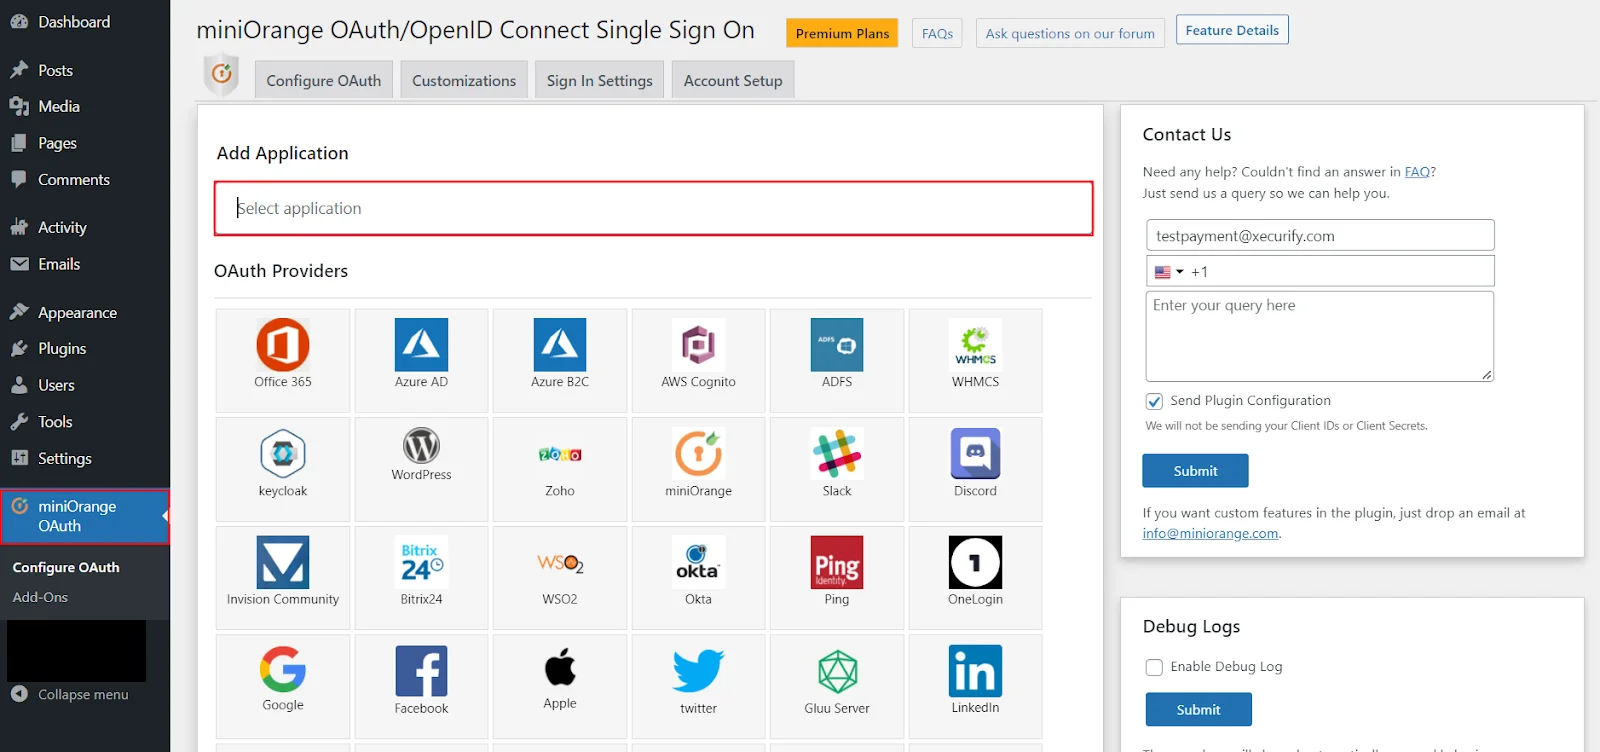The height and width of the screenshot is (752, 1600).
Task: Pick the Azure B2C provider
Action: click(x=560, y=345)
